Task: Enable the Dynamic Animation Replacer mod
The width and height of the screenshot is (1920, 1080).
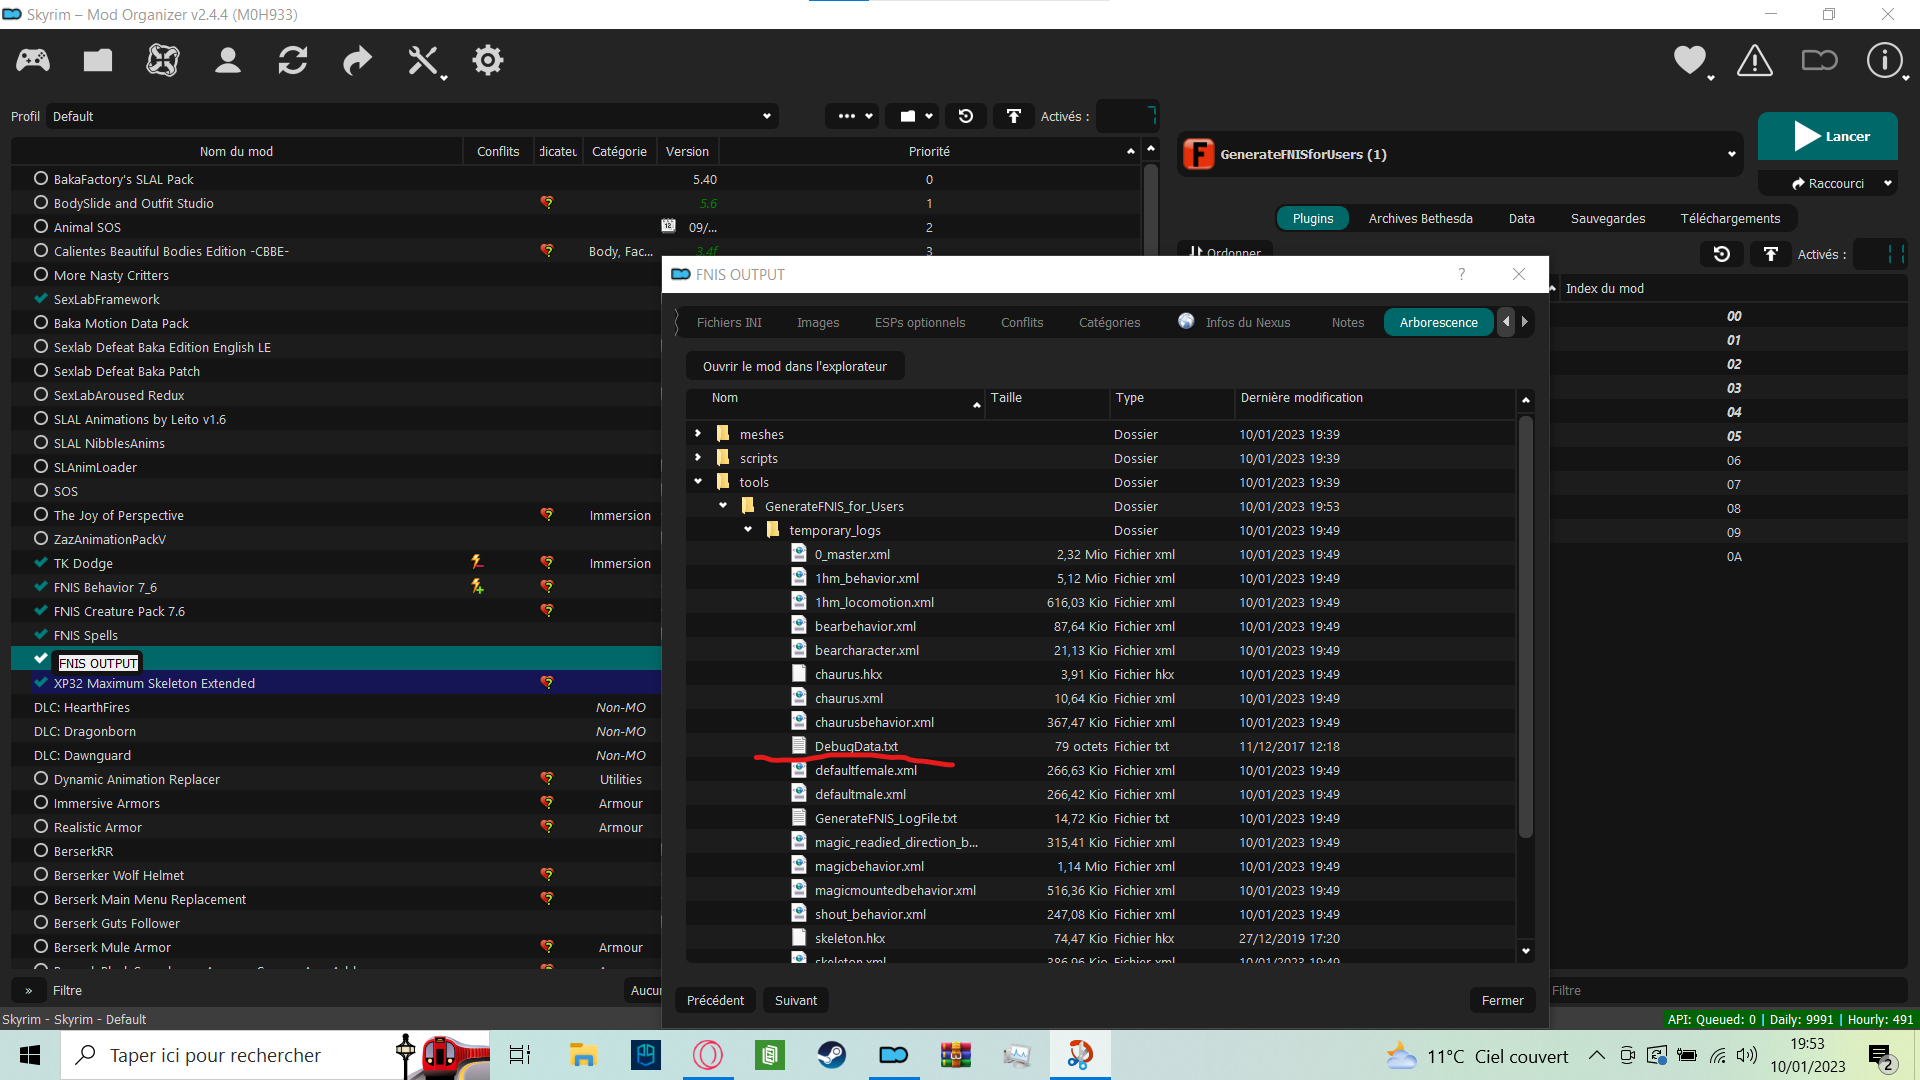Action: coord(41,779)
